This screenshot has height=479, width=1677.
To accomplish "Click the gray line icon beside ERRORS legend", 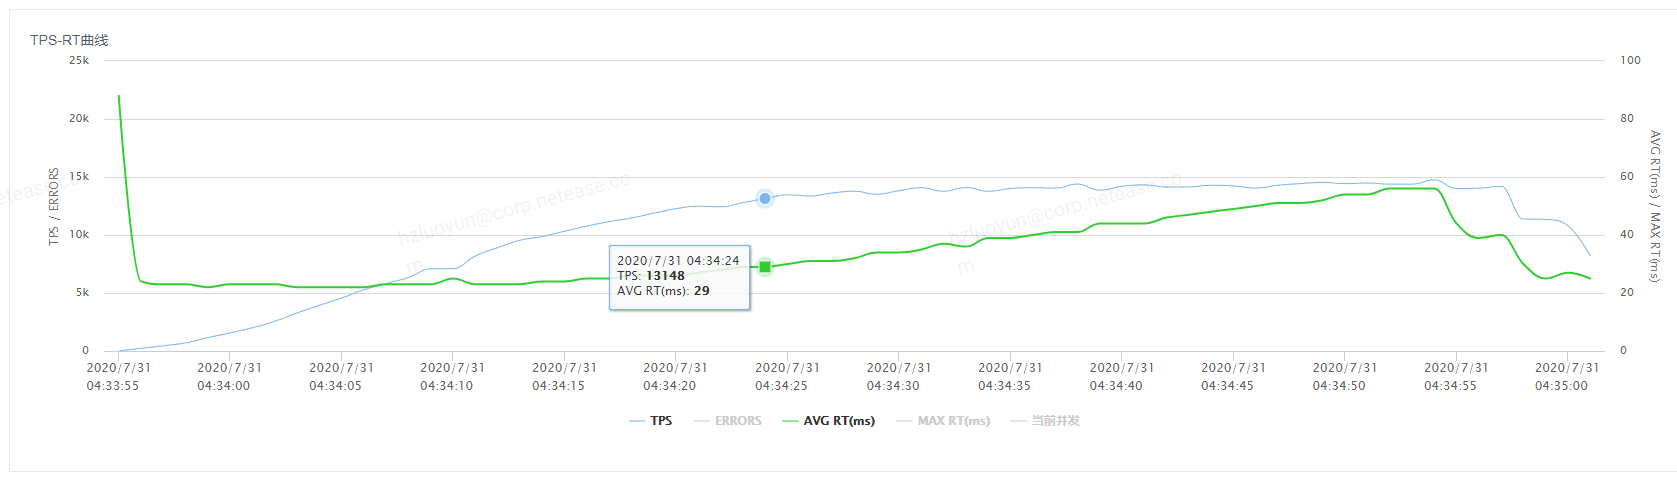I will (701, 422).
